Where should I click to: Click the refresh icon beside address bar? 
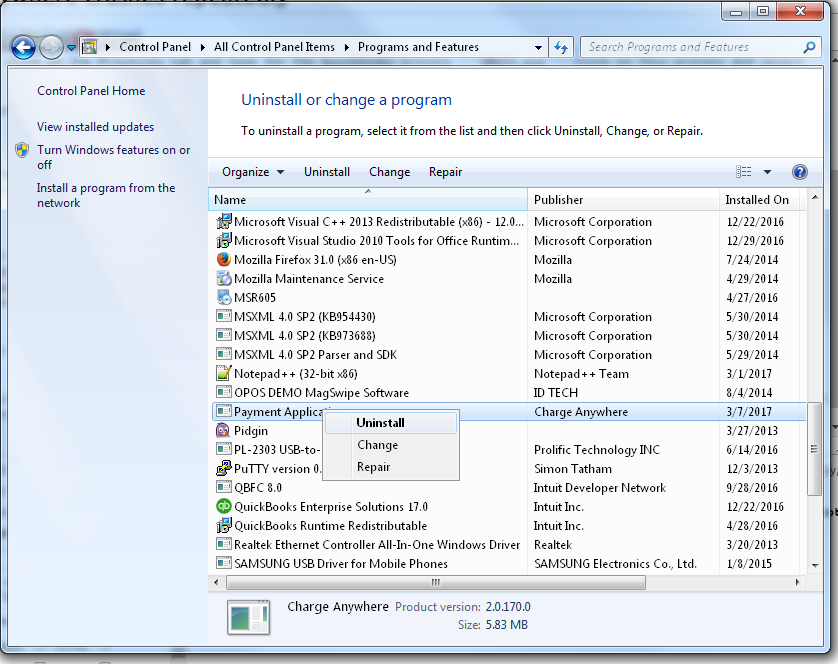click(561, 47)
